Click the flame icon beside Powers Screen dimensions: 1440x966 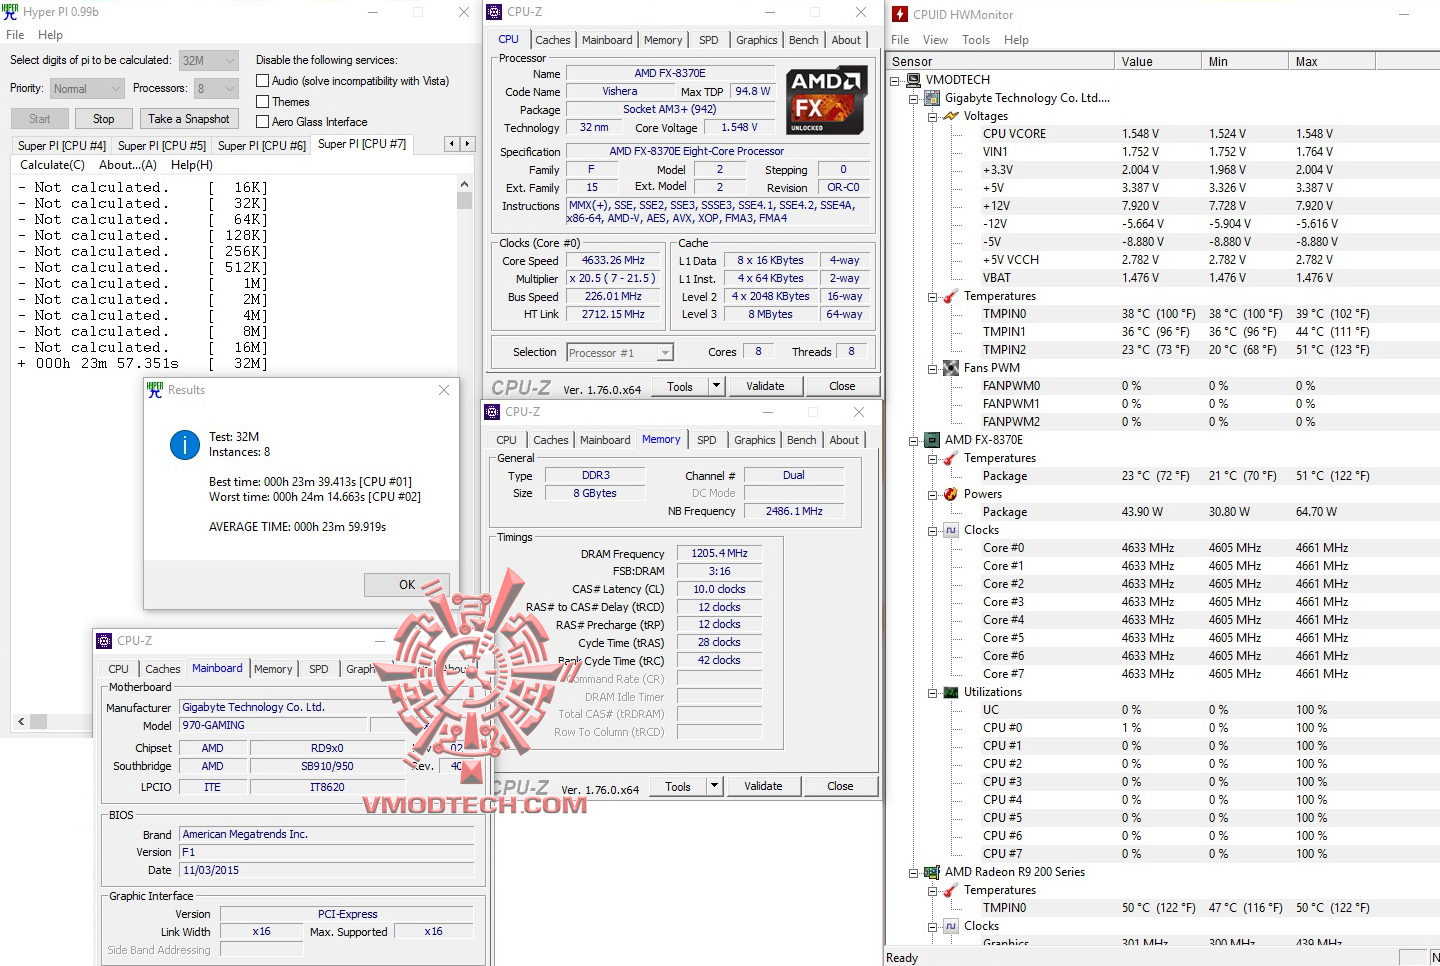(951, 494)
